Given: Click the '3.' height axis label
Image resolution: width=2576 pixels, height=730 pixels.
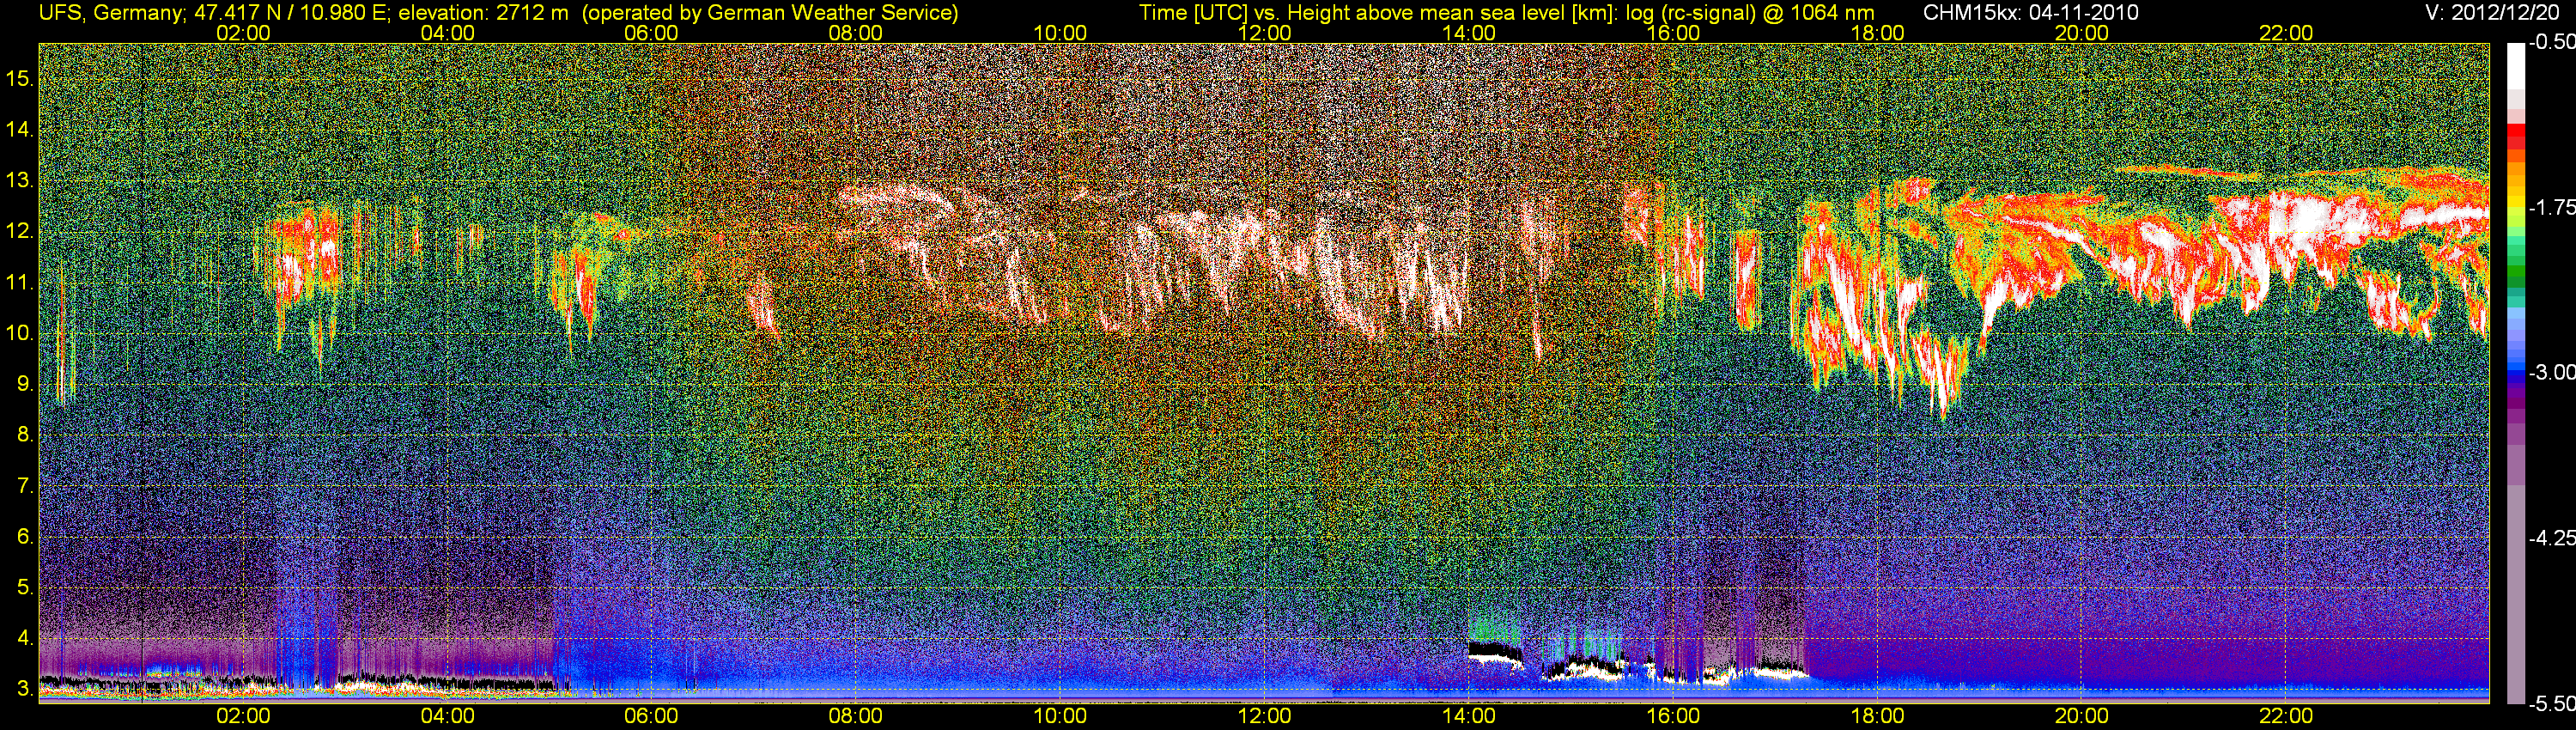Looking at the screenshot, I should tap(25, 689).
